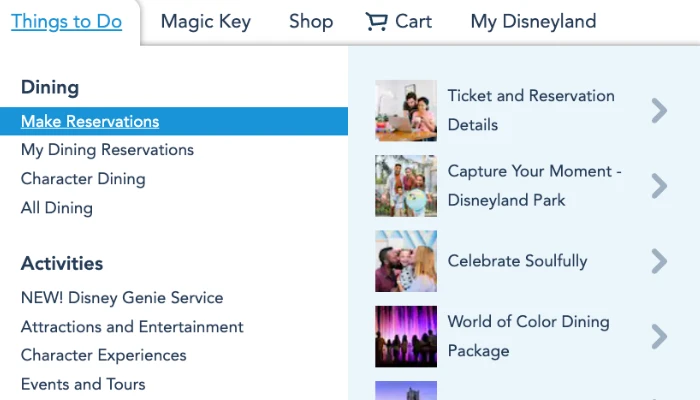Open My Dining Reservations link
This screenshot has height=400, width=700.
[107, 150]
